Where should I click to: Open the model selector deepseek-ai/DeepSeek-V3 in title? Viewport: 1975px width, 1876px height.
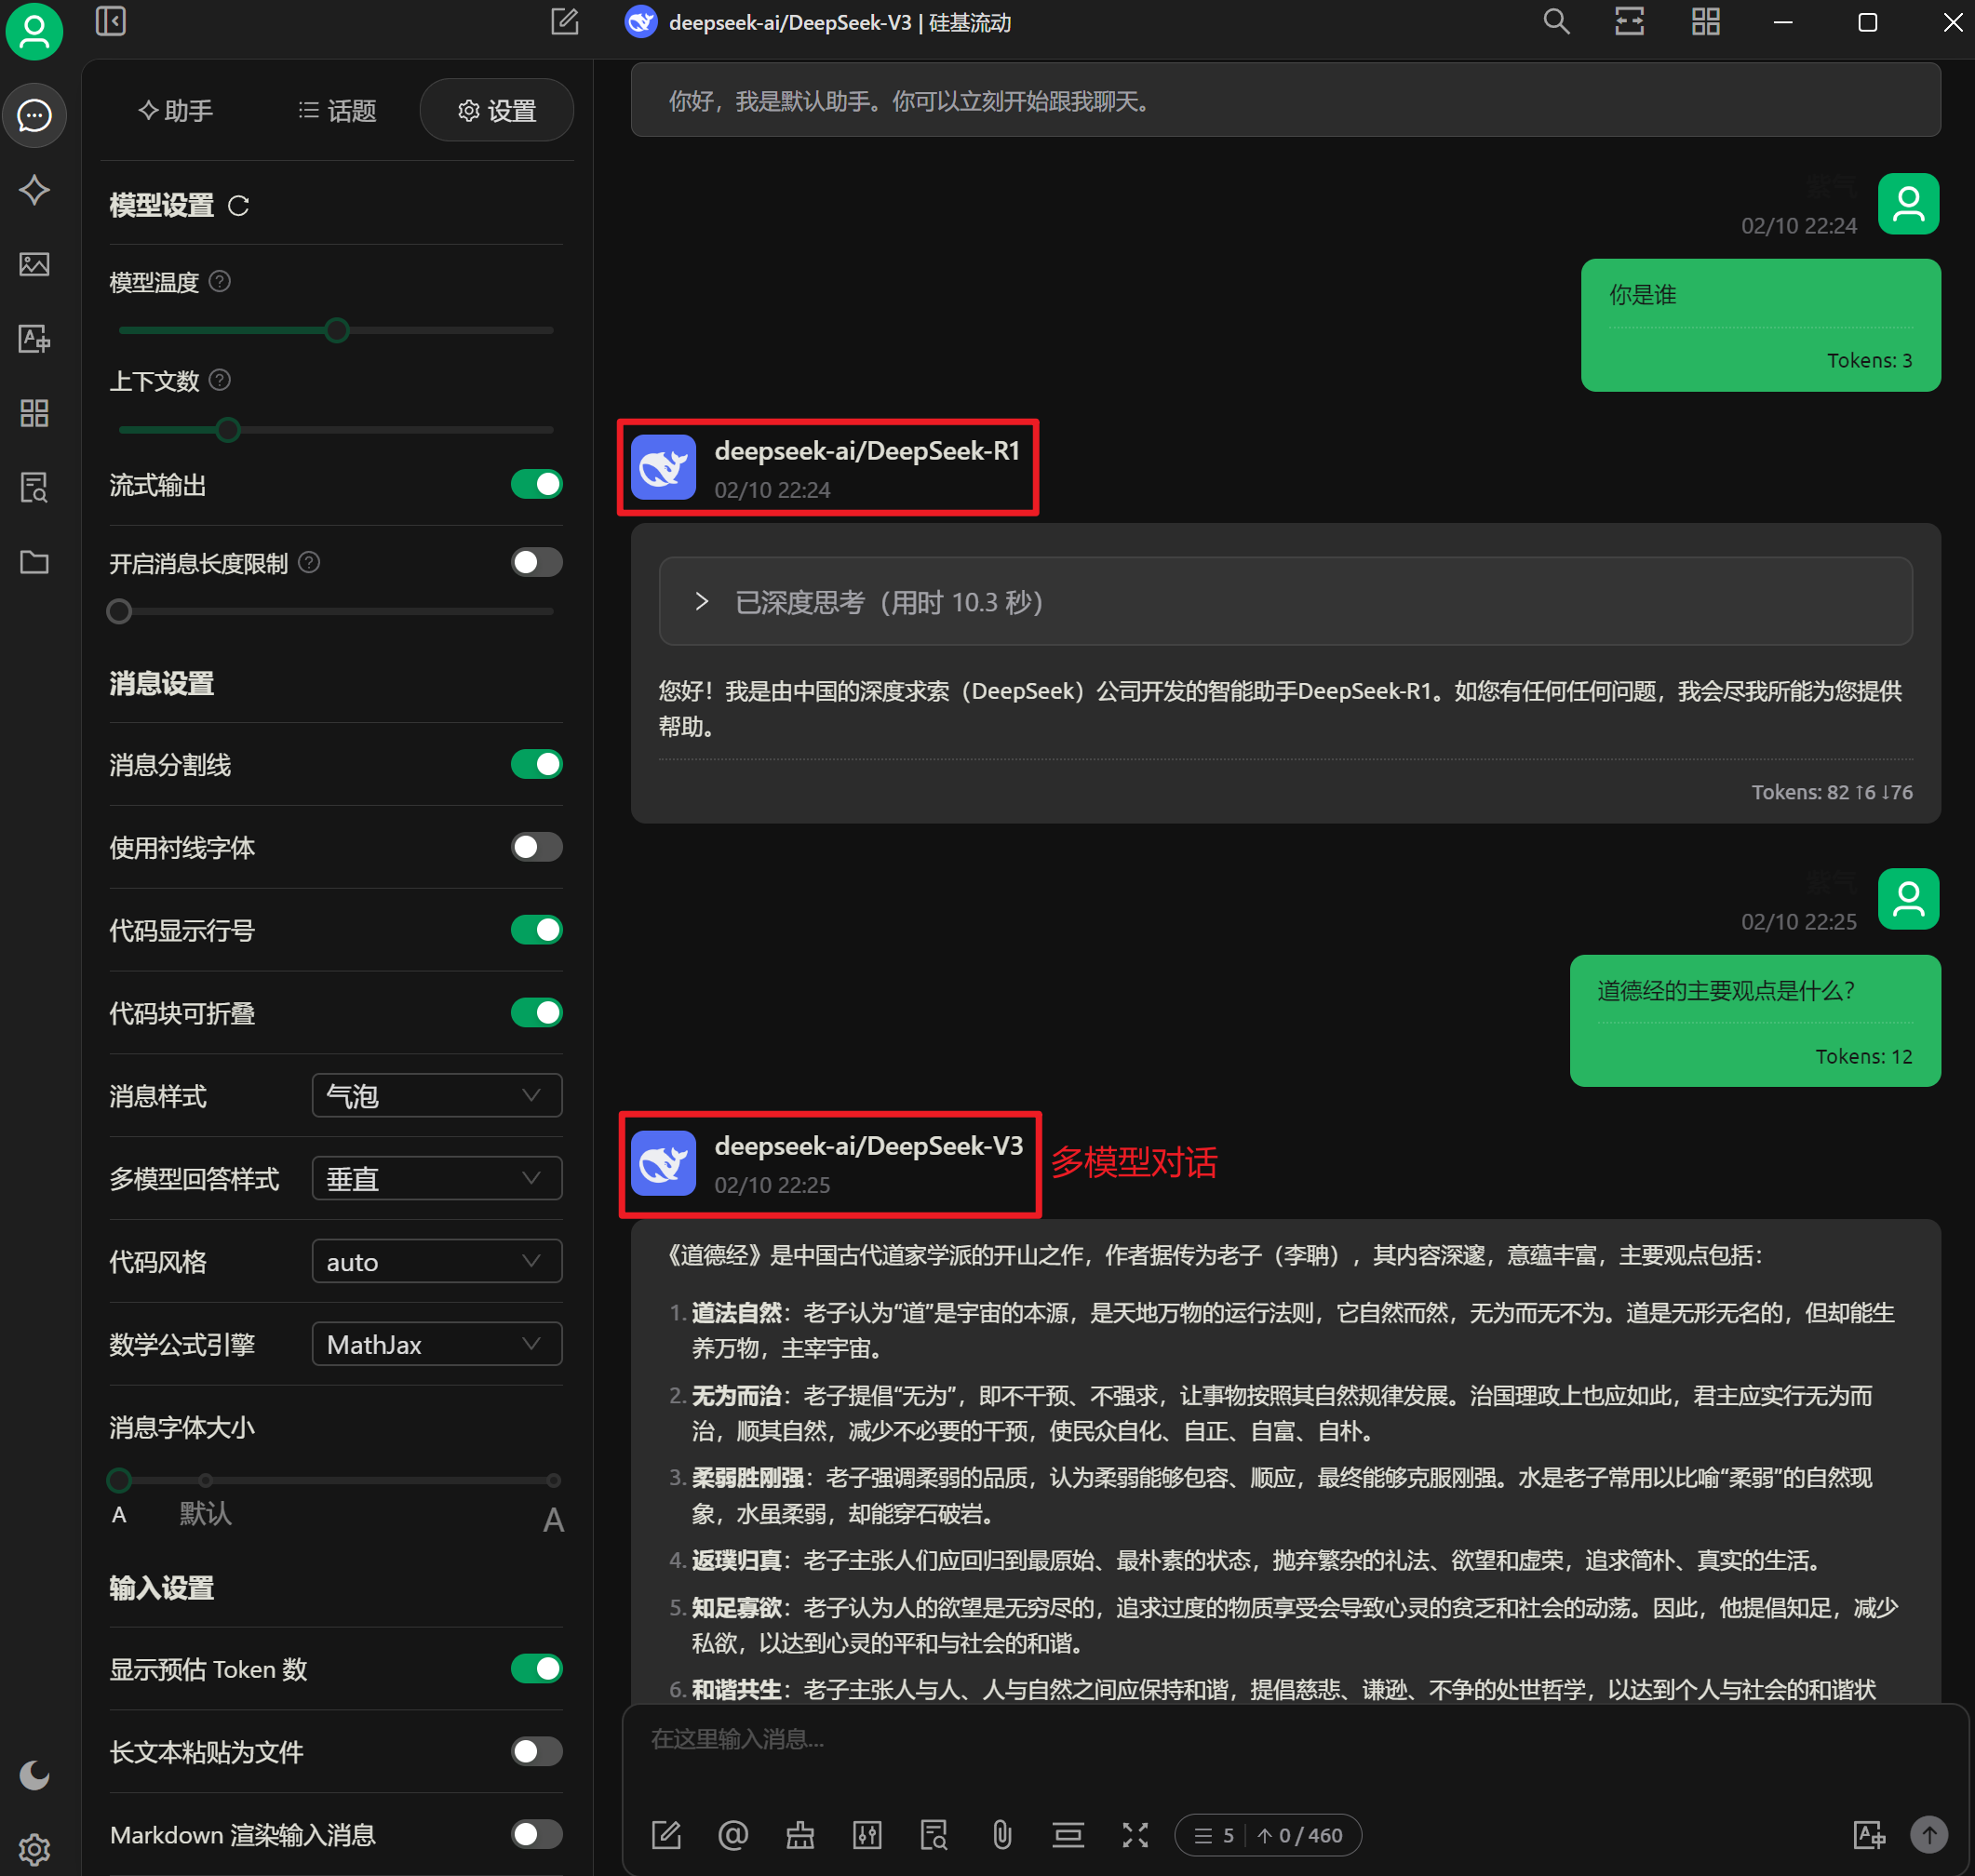pyautogui.click(x=818, y=22)
